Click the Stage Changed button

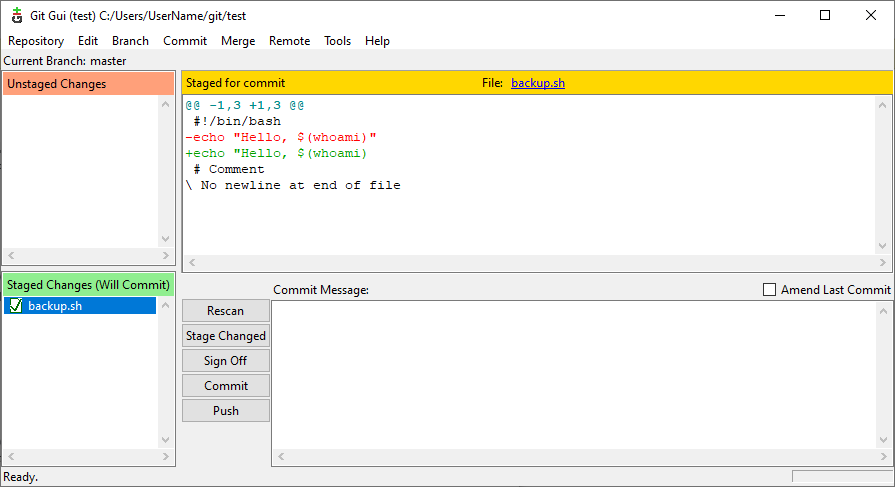pyautogui.click(x=226, y=336)
